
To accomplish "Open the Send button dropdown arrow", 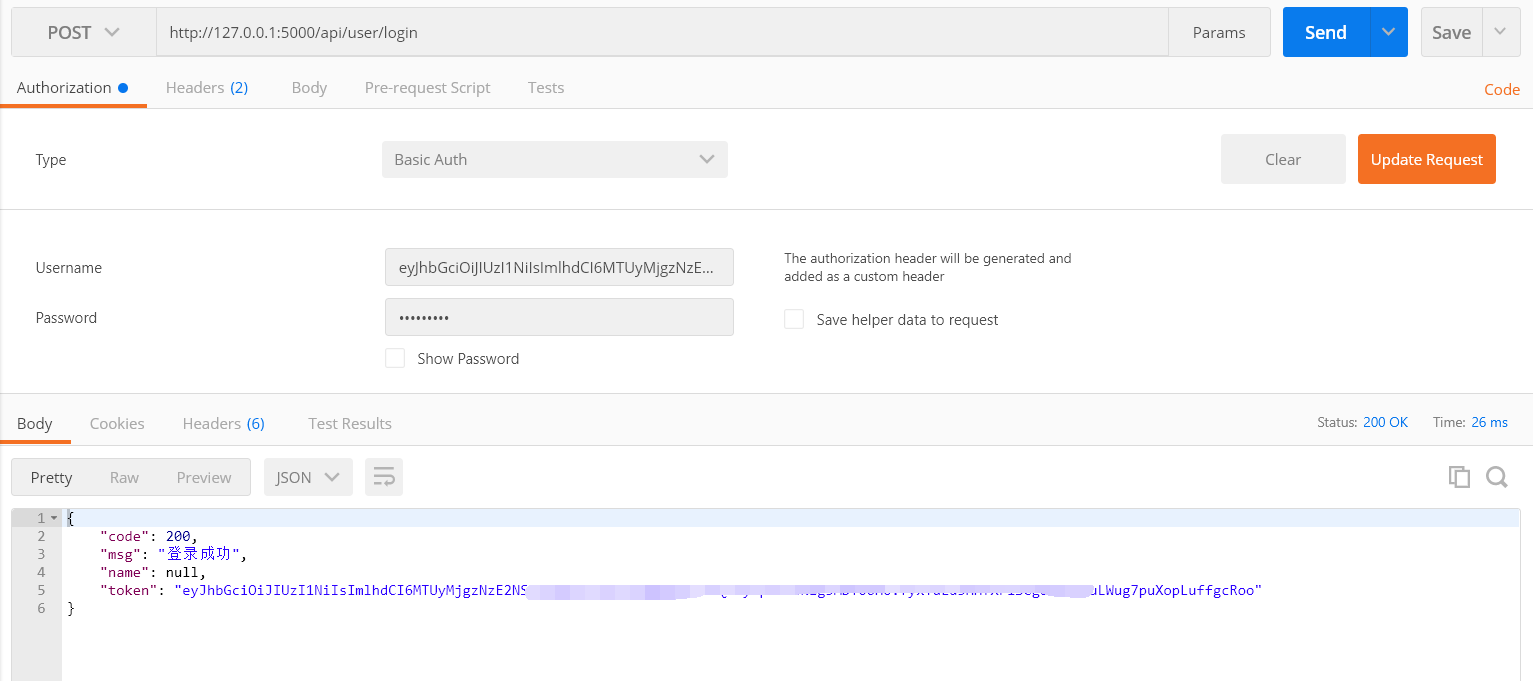I will pos(1388,32).
